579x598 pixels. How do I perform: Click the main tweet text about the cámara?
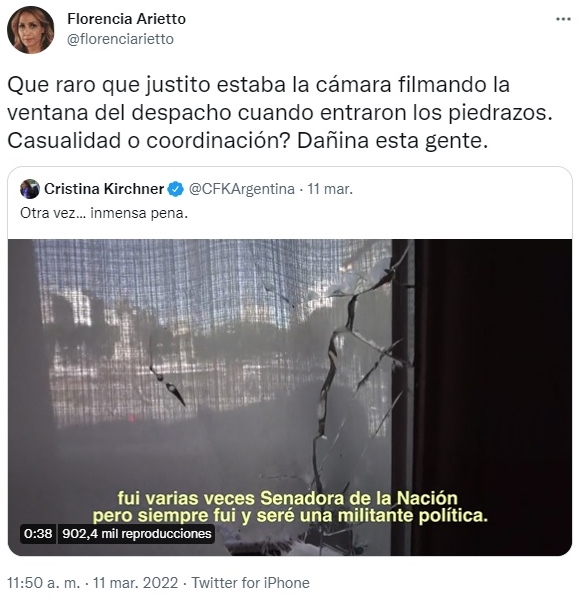tap(280, 113)
